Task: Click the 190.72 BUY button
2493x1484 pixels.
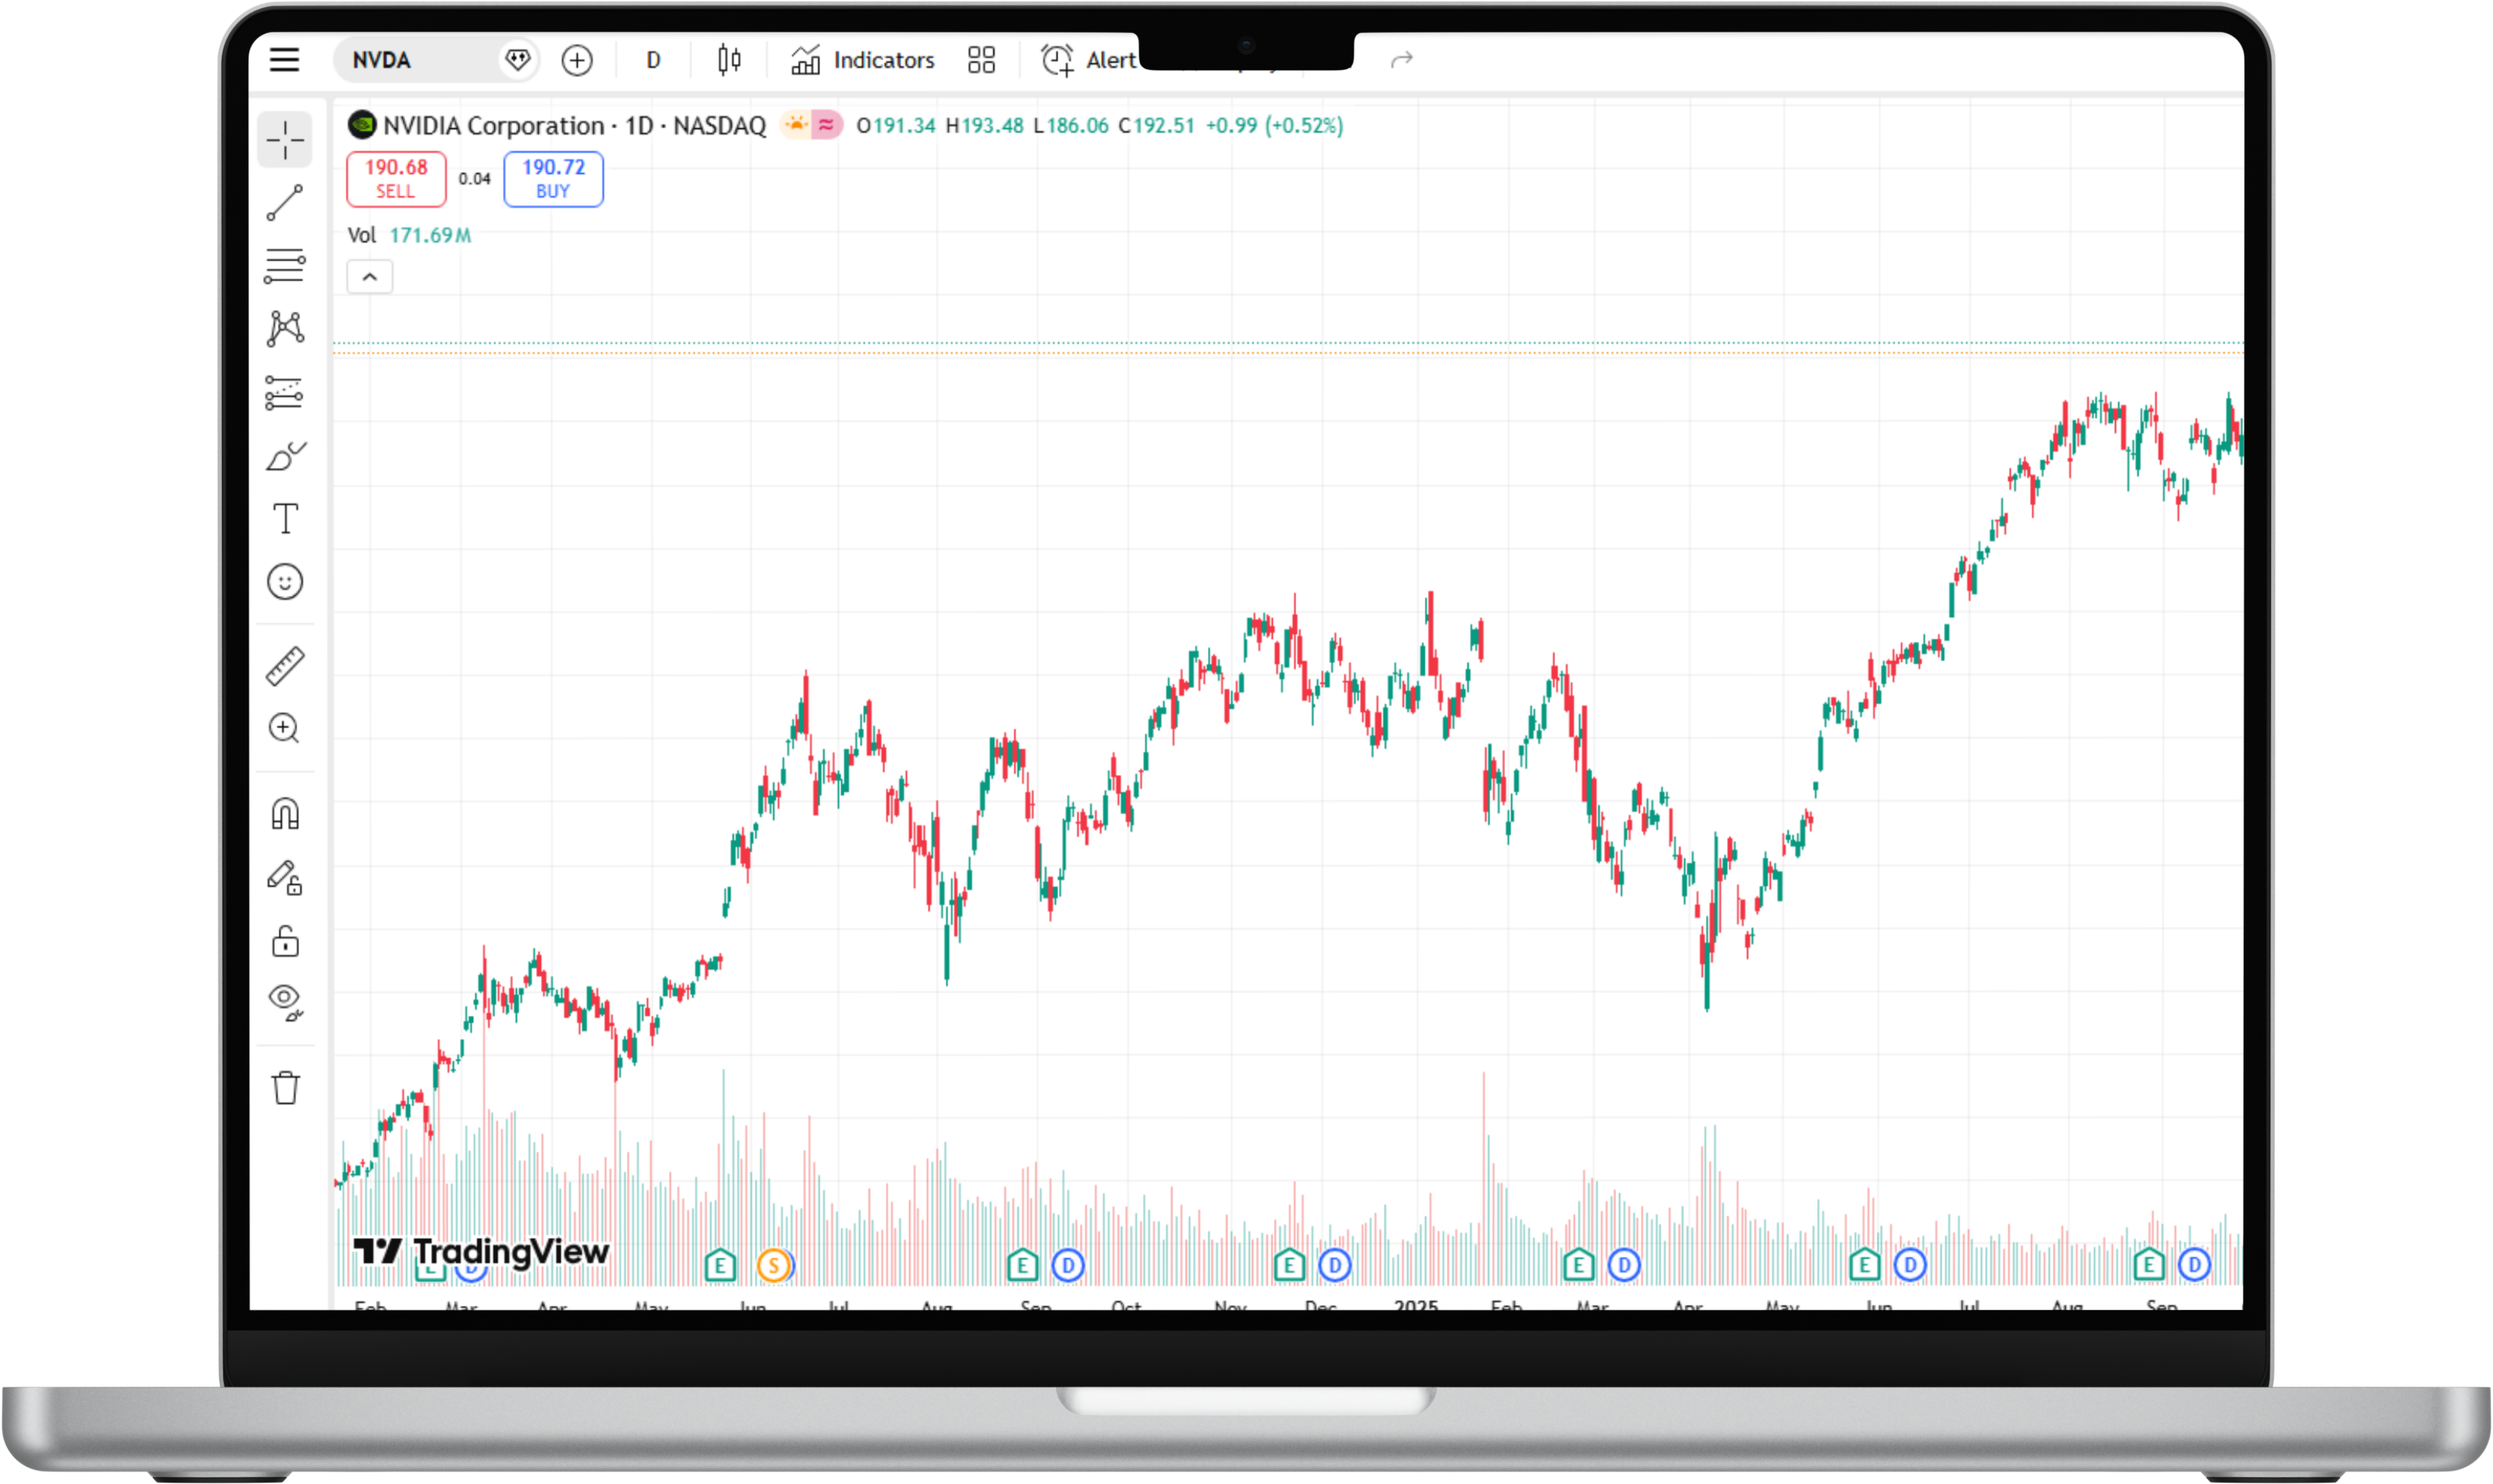Action: 553,179
